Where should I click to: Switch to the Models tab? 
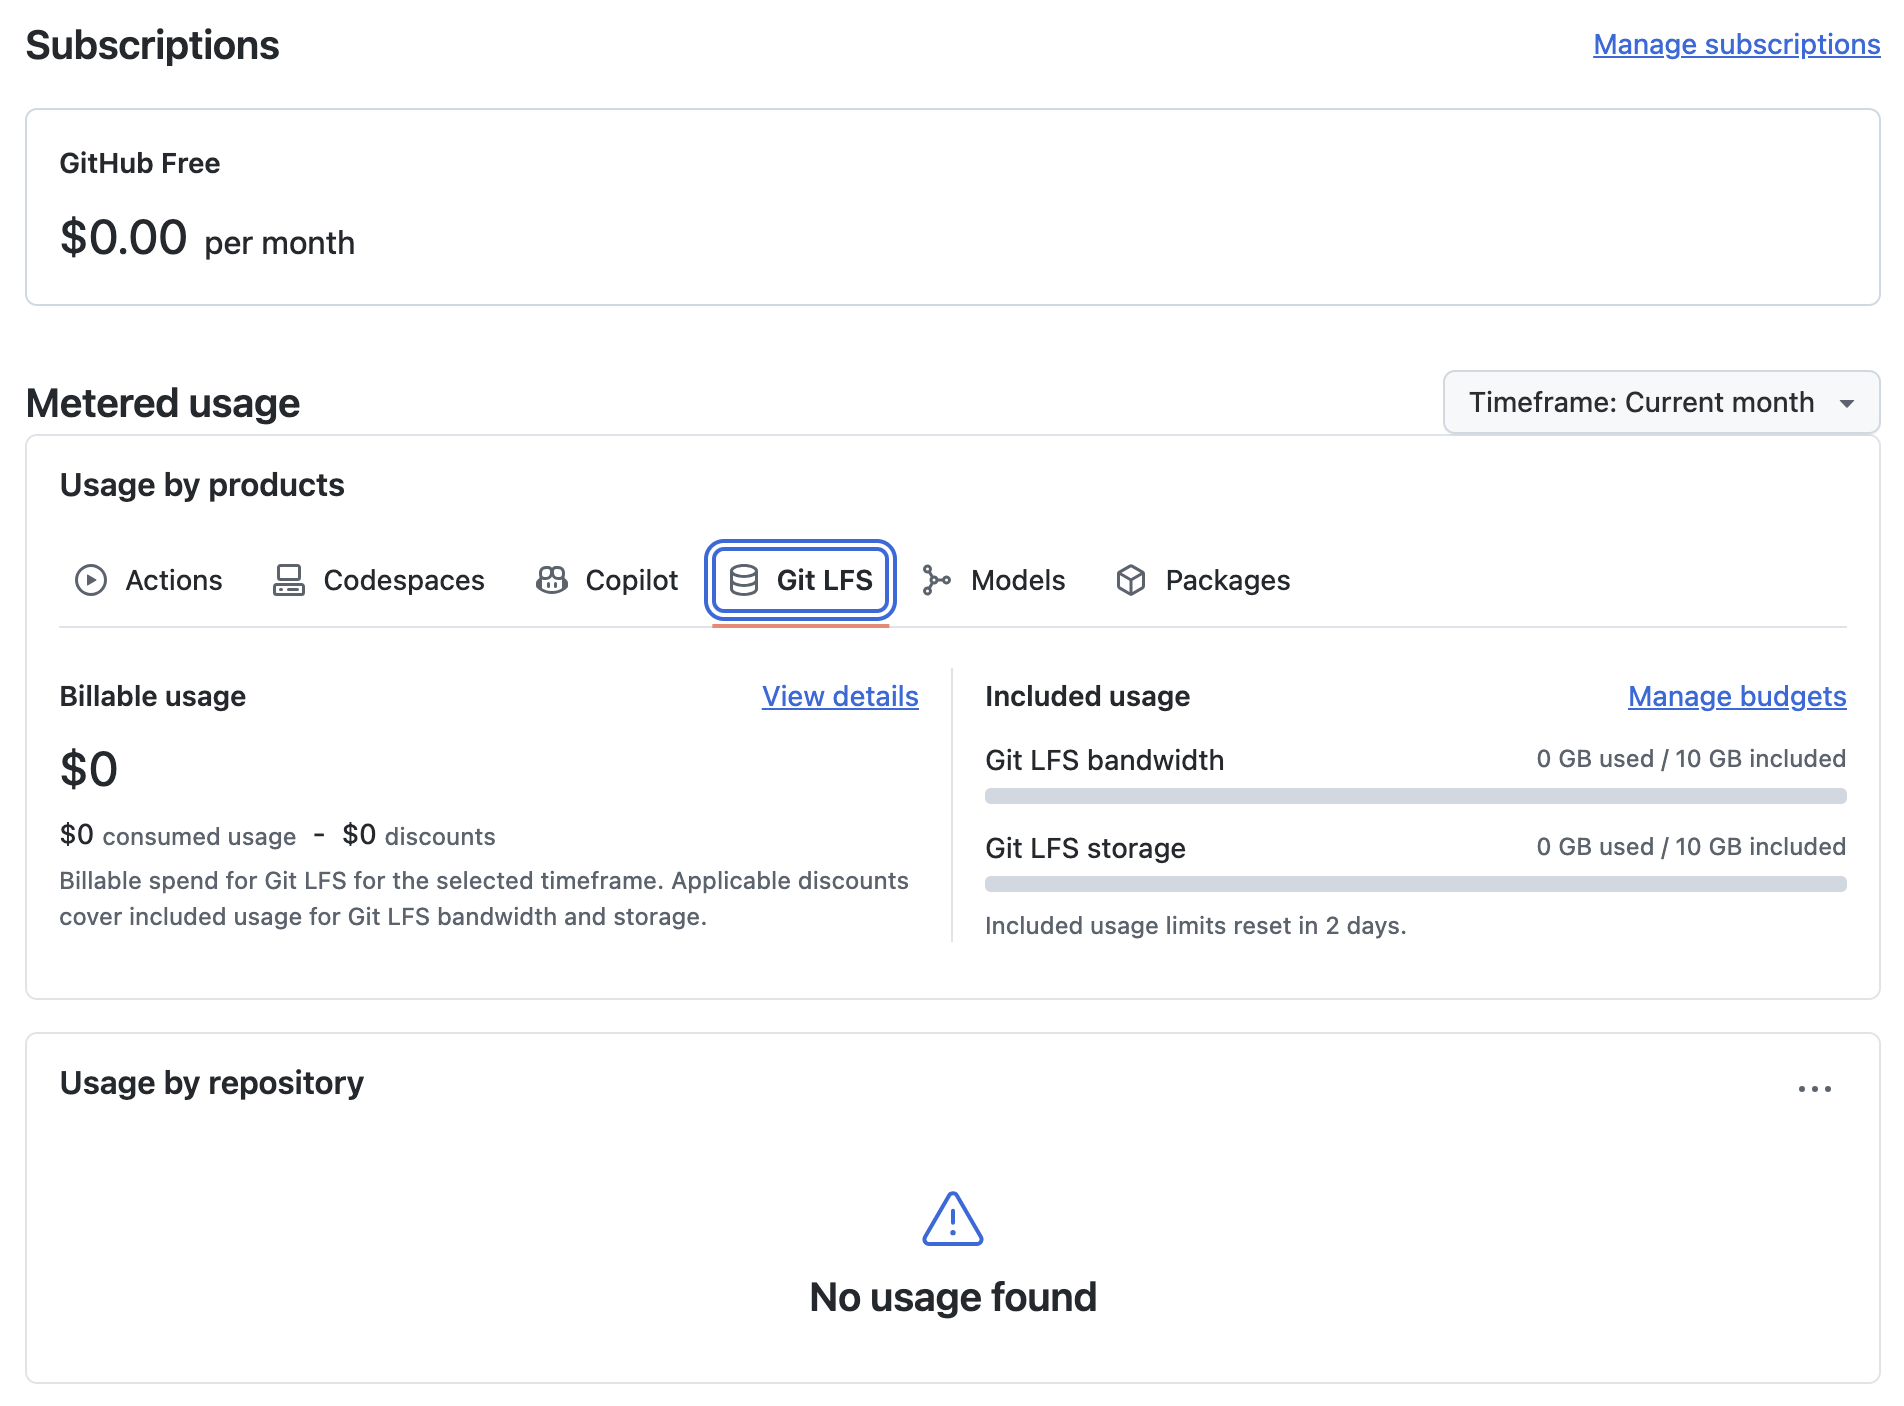tap(994, 580)
